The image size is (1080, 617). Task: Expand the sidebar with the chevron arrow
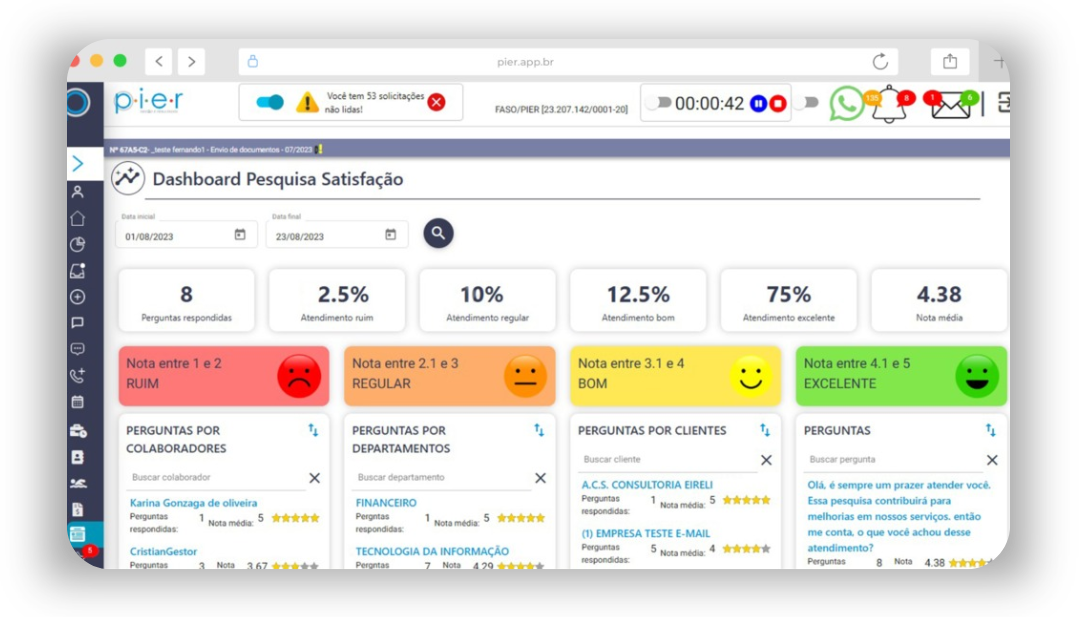click(x=78, y=163)
